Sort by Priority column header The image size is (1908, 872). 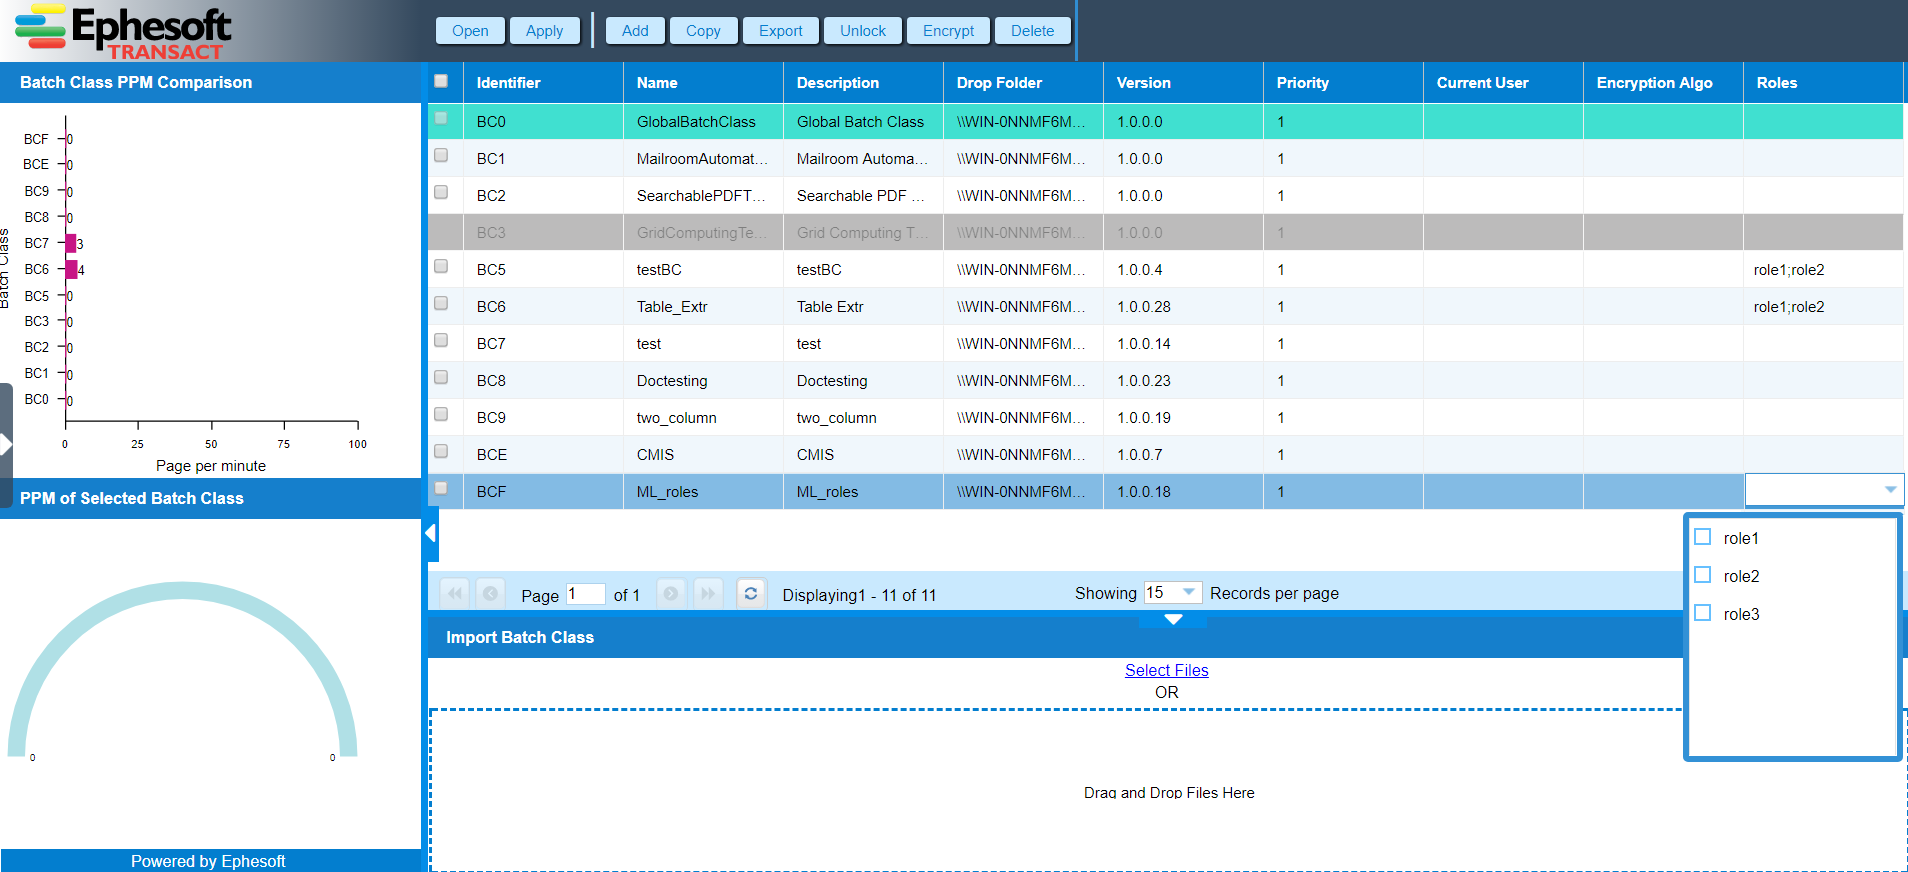pos(1343,82)
